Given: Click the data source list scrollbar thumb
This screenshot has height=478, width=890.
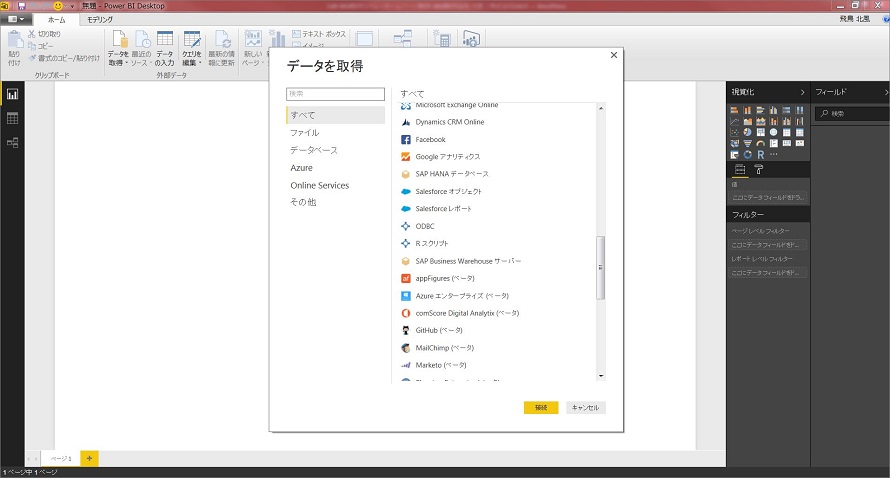Looking at the screenshot, I should click(601, 267).
